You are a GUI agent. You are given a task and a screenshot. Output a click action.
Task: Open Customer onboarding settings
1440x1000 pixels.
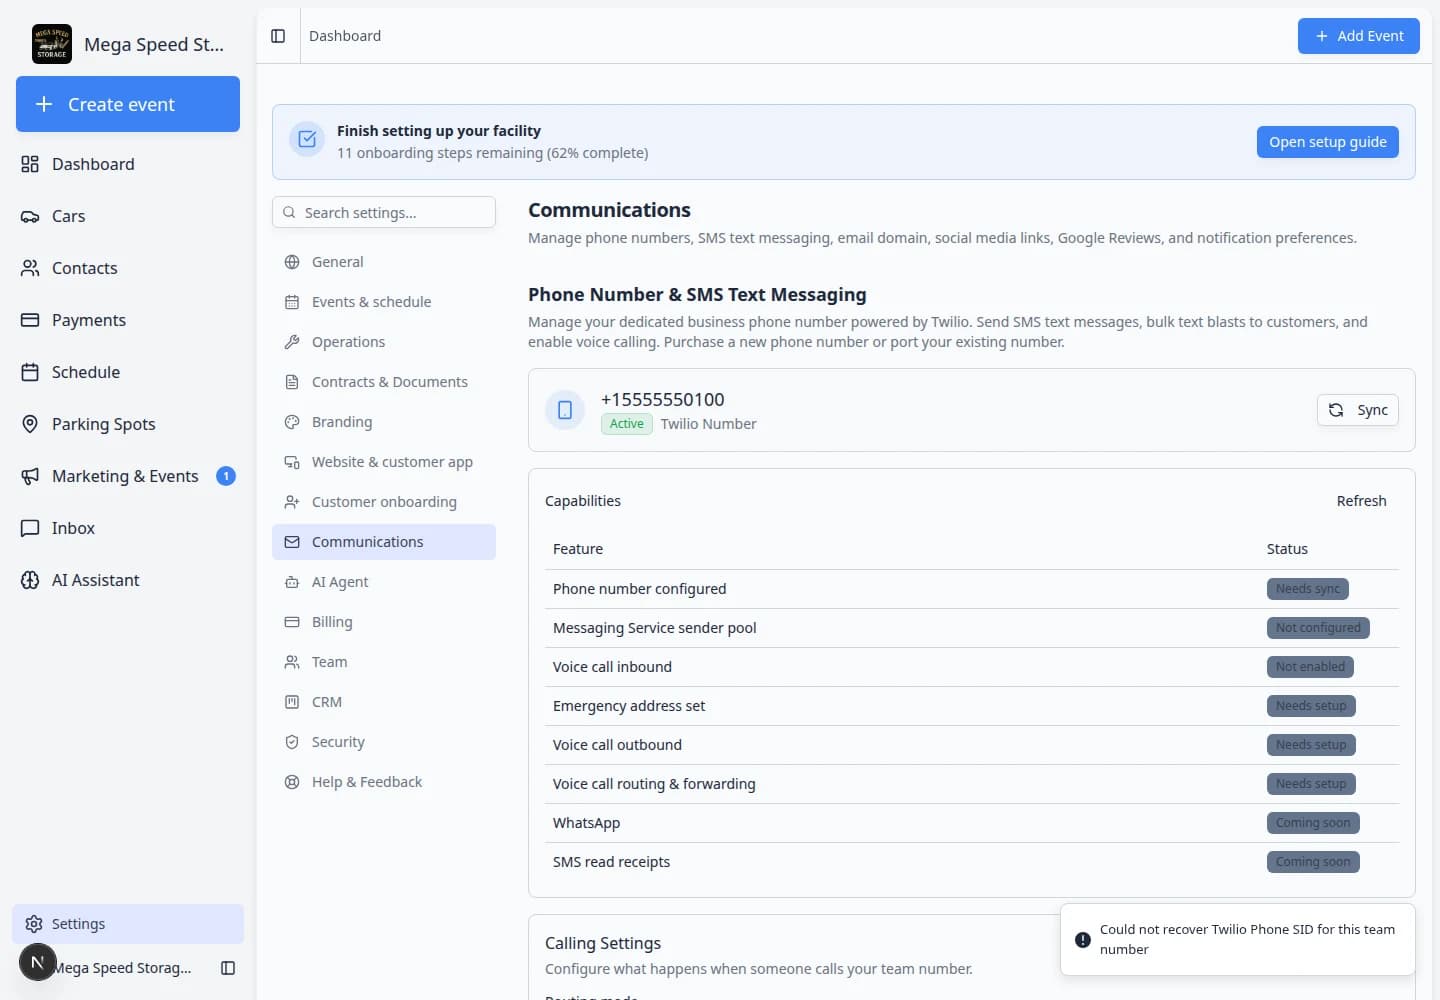pyautogui.click(x=384, y=502)
